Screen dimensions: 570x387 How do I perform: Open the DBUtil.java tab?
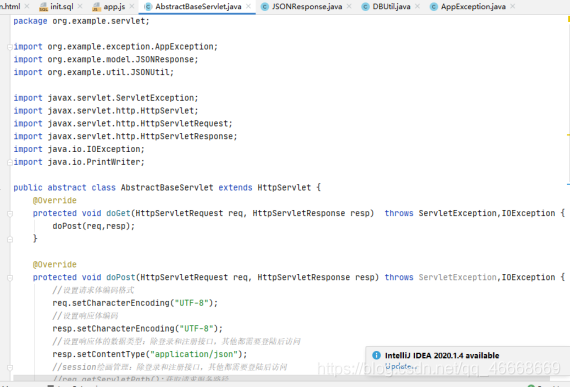[x=391, y=6]
